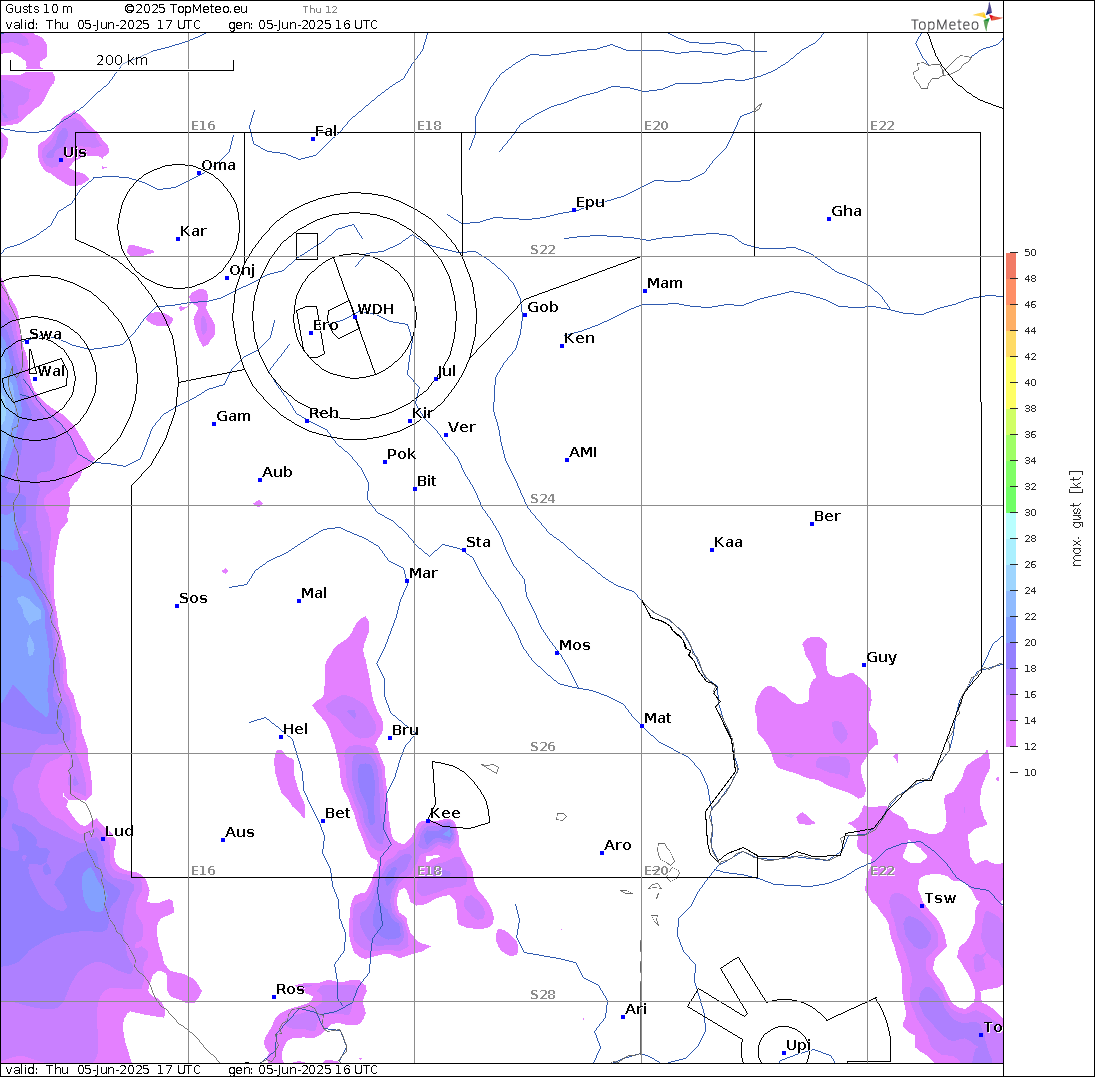
Task: Click the Onj station label
Action: (242, 270)
